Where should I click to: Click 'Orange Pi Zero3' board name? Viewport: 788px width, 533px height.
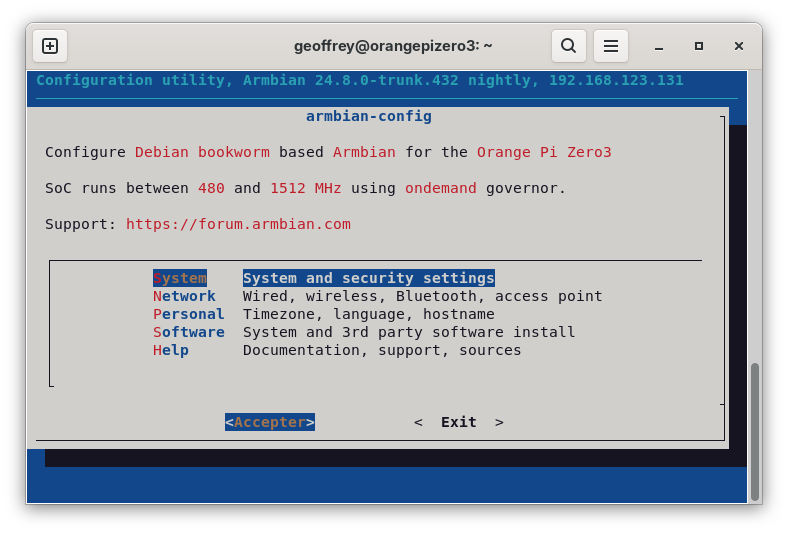coord(544,152)
